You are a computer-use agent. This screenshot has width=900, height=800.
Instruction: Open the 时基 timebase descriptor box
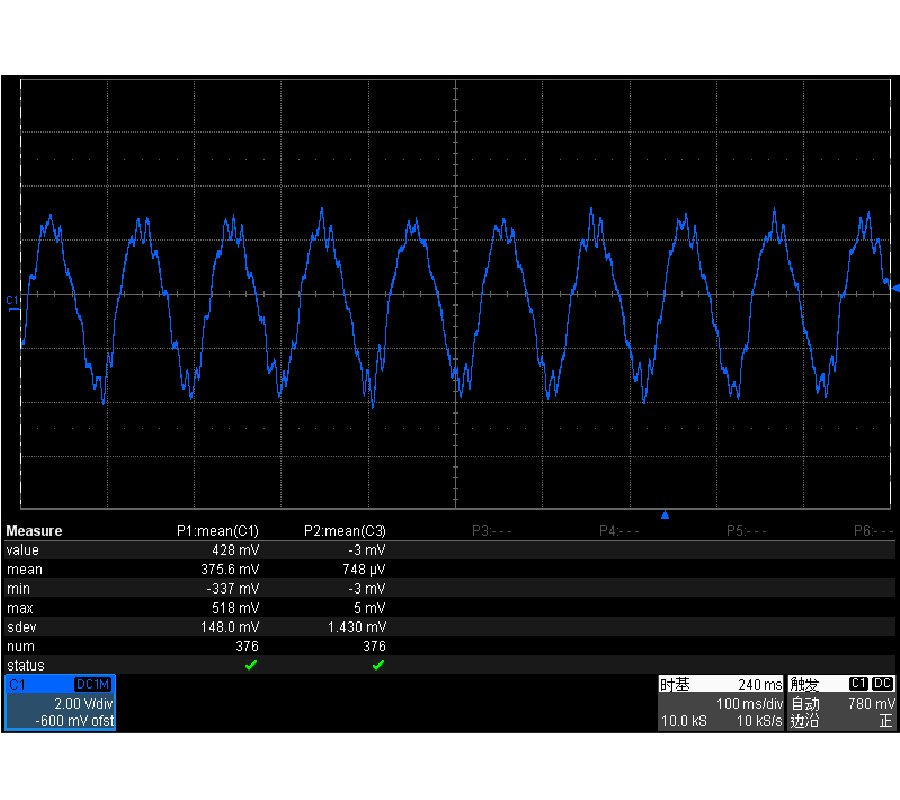721,702
